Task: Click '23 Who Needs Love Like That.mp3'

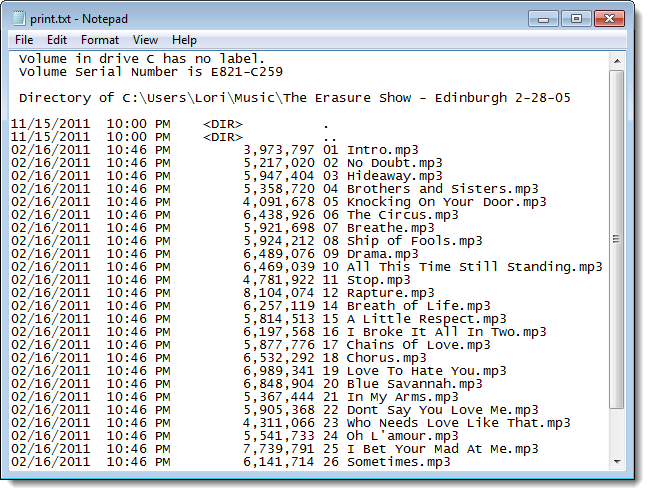Action: tap(447, 423)
